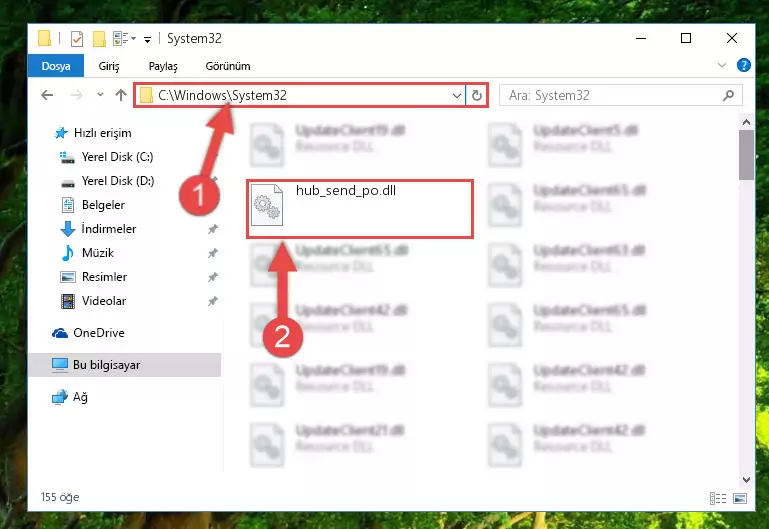Screen dimensions: 769x529
Task: Open recent locations dropdown arrow
Action: point(100,95)
